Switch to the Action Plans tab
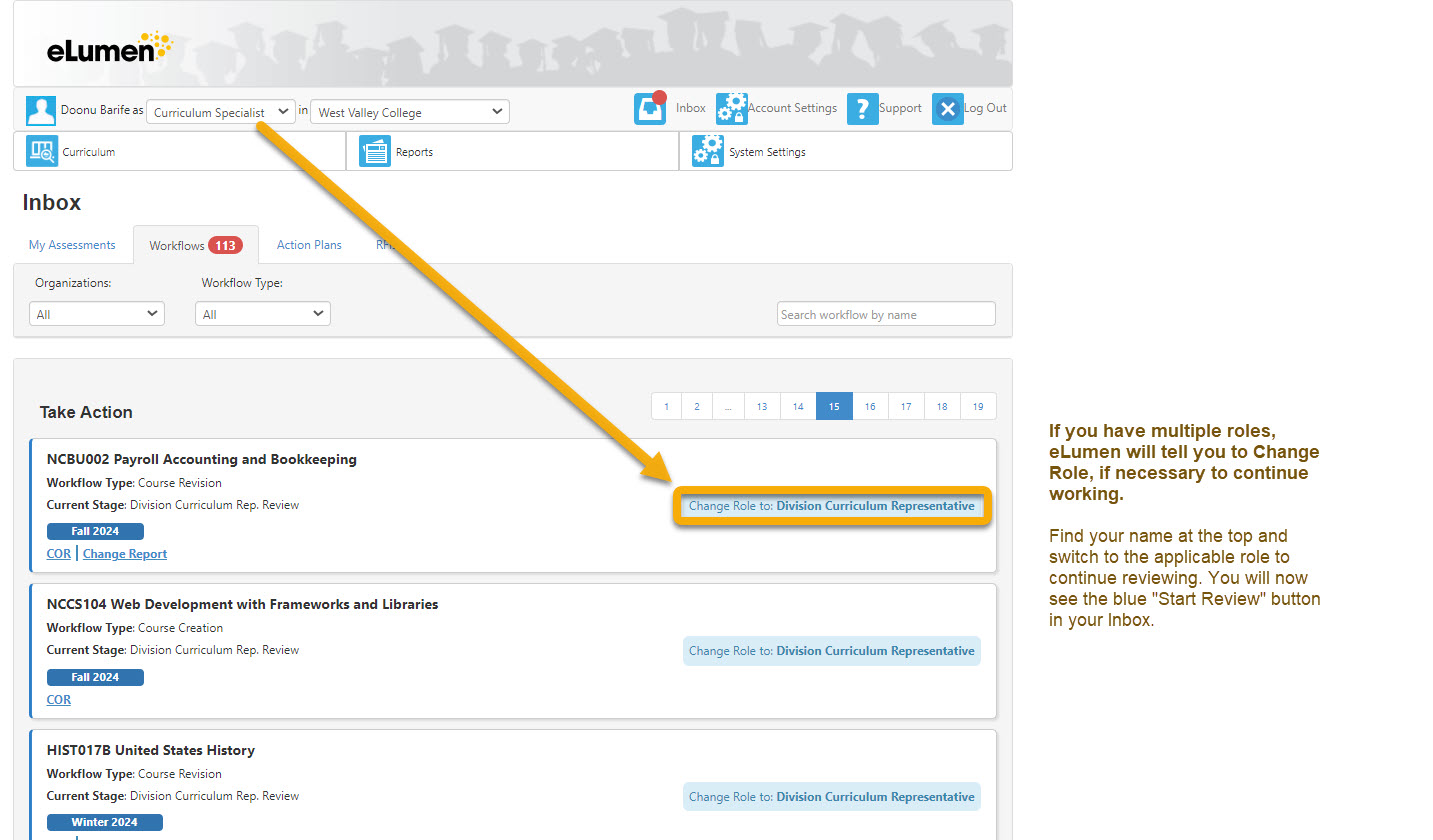 309,244
